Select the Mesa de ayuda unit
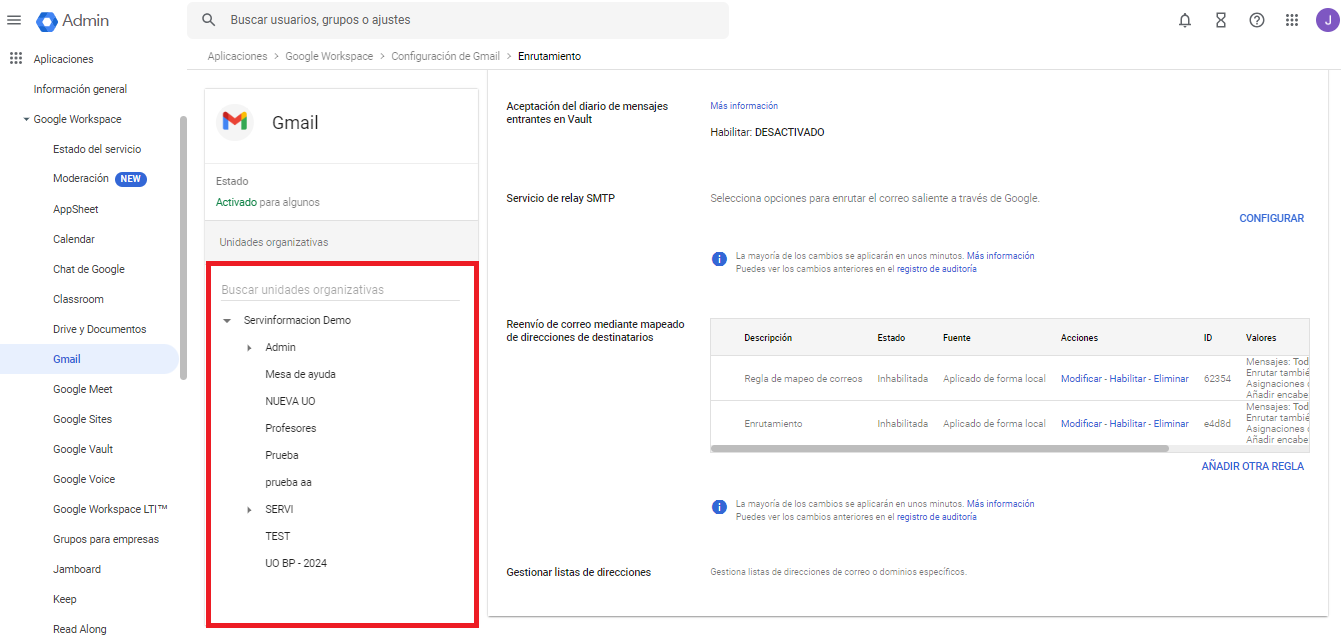The height and width of the screenshot is (635, 1341). click(x=300, y=375)
